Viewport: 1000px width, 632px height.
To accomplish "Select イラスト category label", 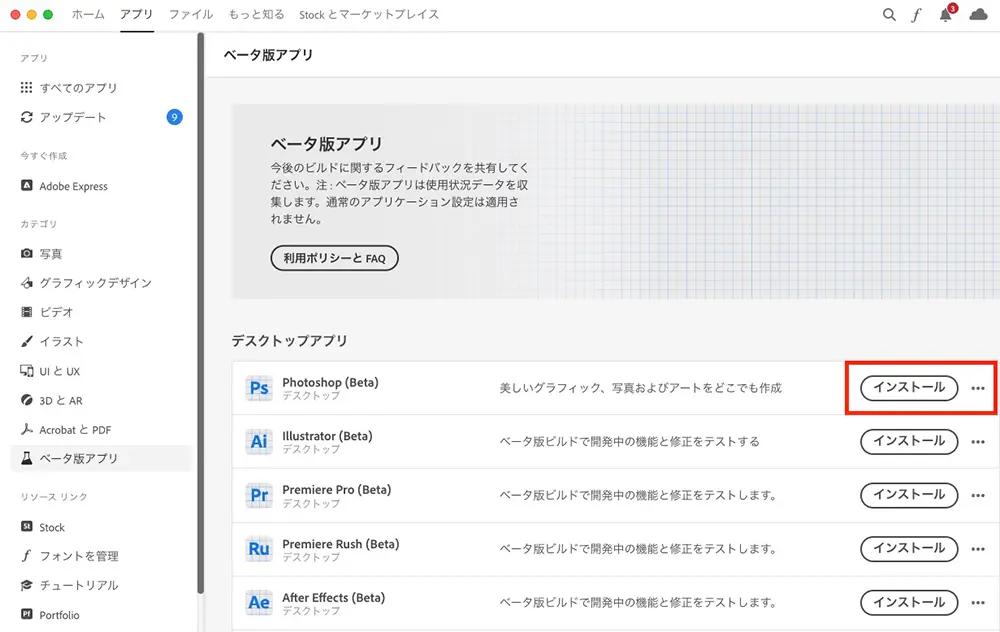I will (61, 341).
